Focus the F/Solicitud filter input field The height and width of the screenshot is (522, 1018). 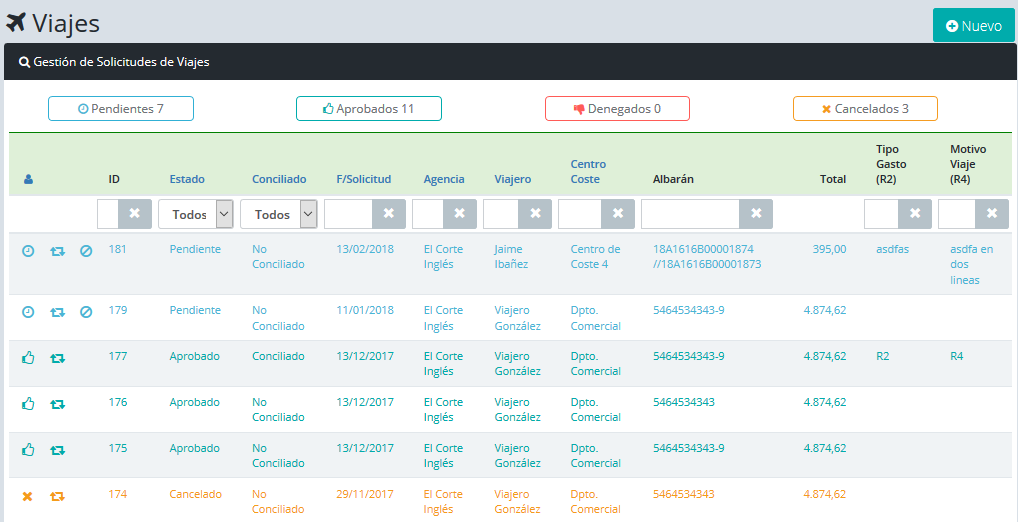(x=349, y=214)
